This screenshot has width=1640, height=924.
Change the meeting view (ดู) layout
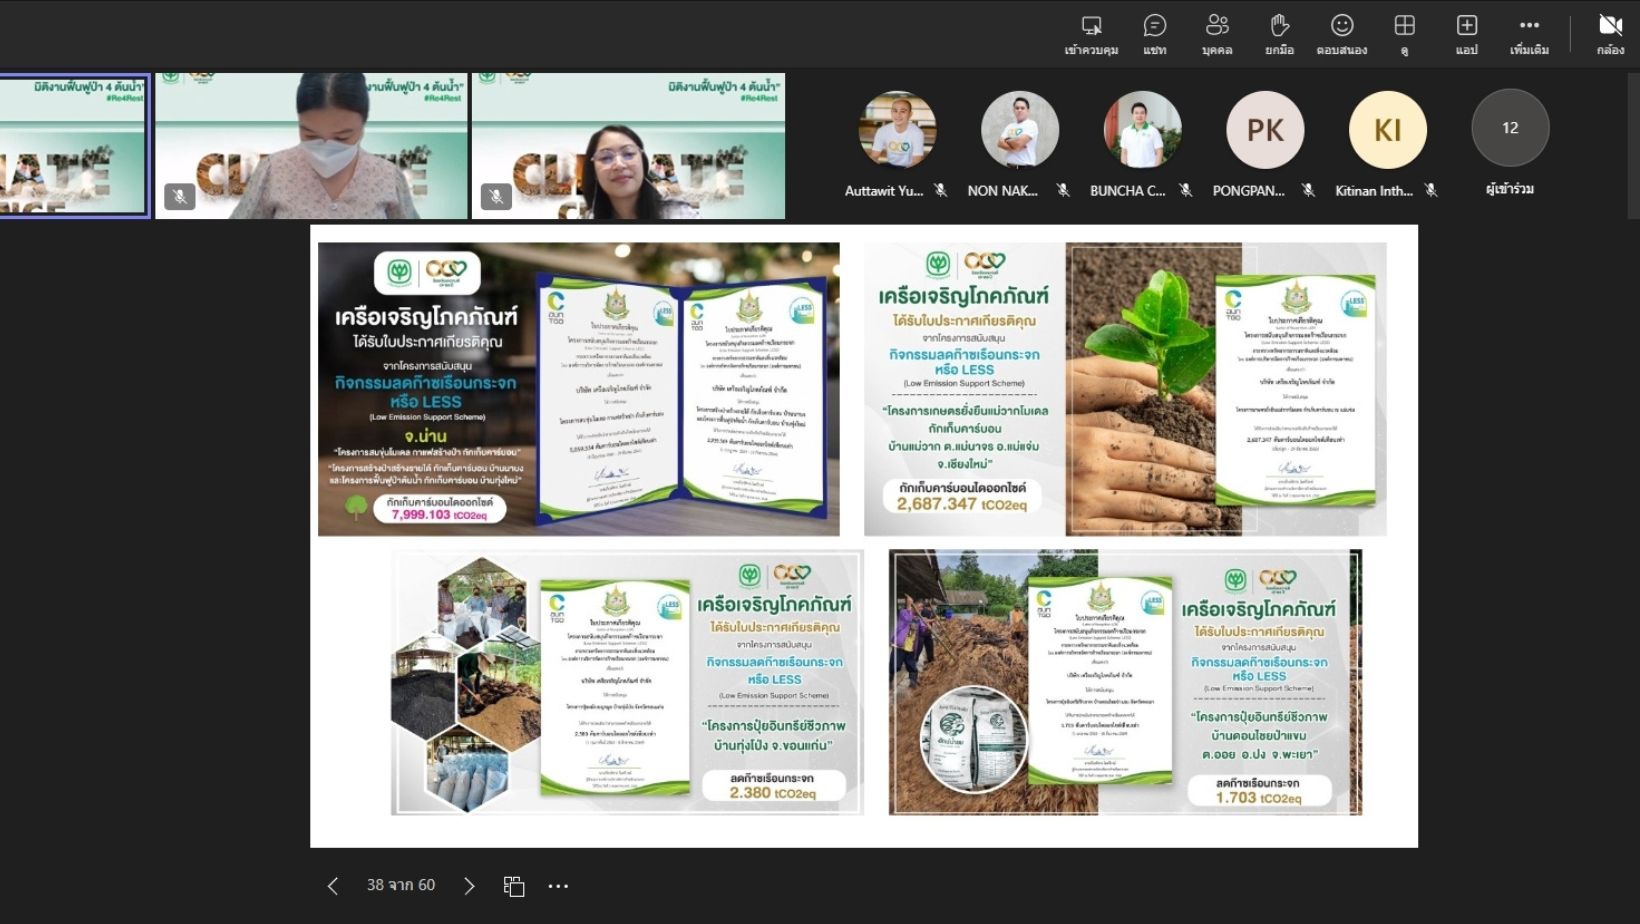(x=1404, y=34)
